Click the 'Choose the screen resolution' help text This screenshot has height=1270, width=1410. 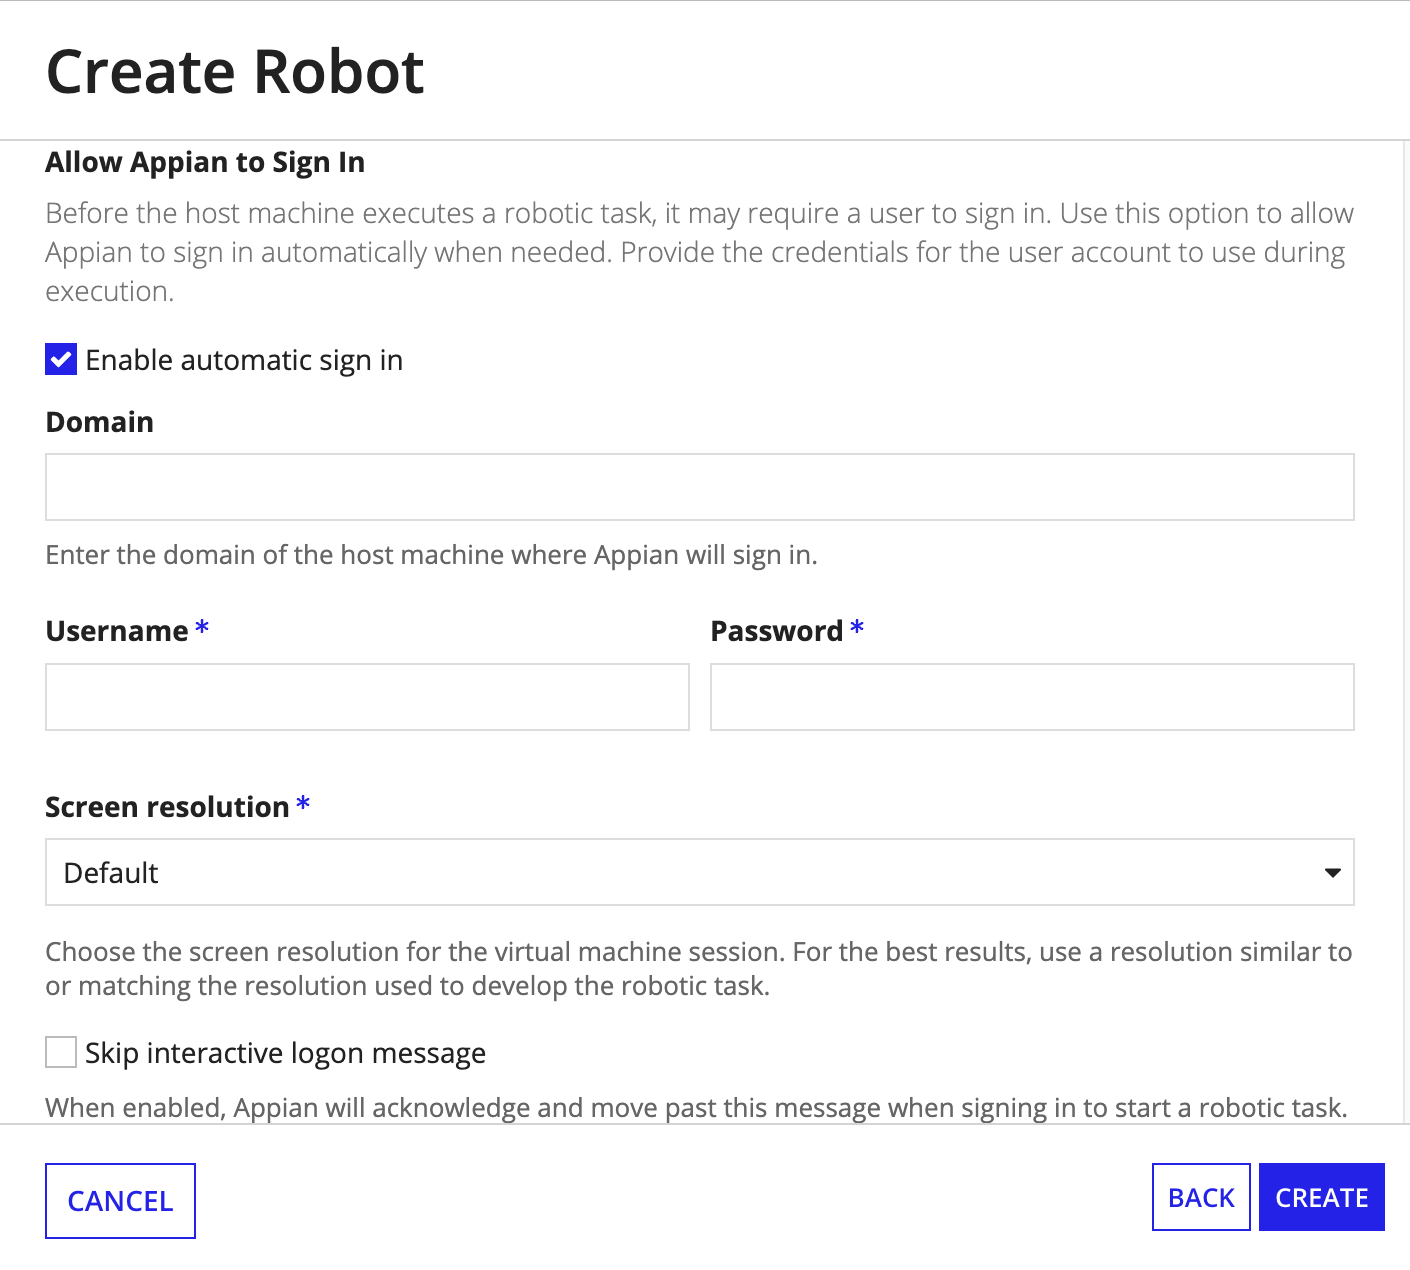[699, 968]
